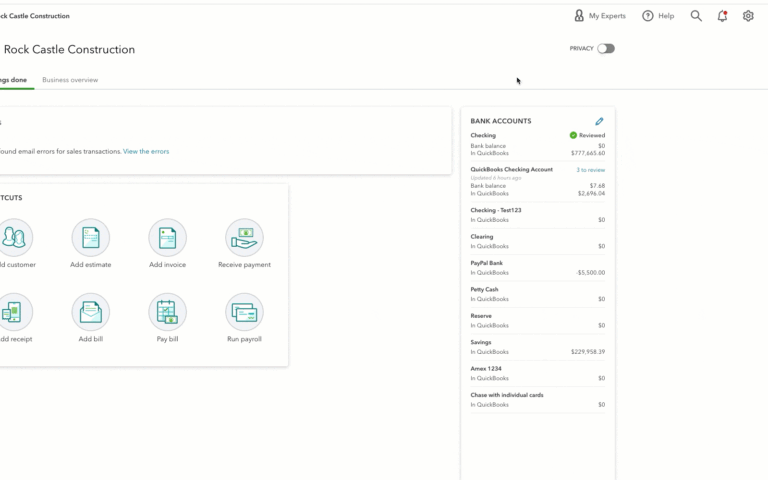The width and height of the screenshot is (768, 480).
Task: Follow the View the errors link
Action: pos(146,151)
